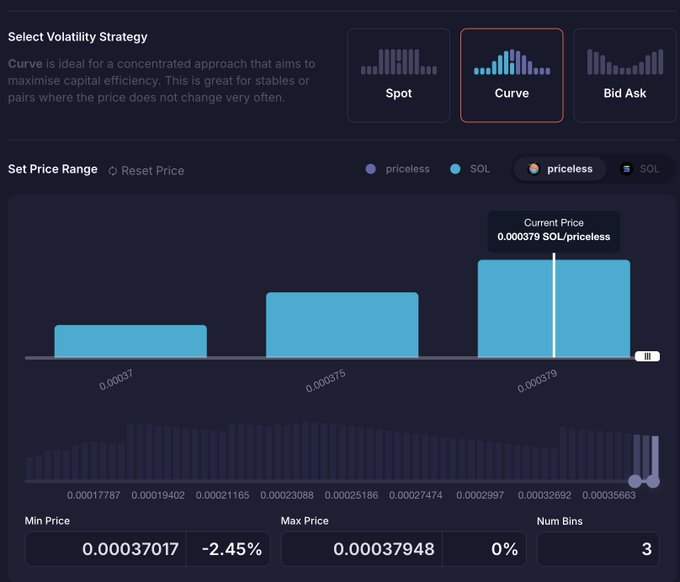Click the Bid Ask U-shaped chart icon

pos(625,62)
